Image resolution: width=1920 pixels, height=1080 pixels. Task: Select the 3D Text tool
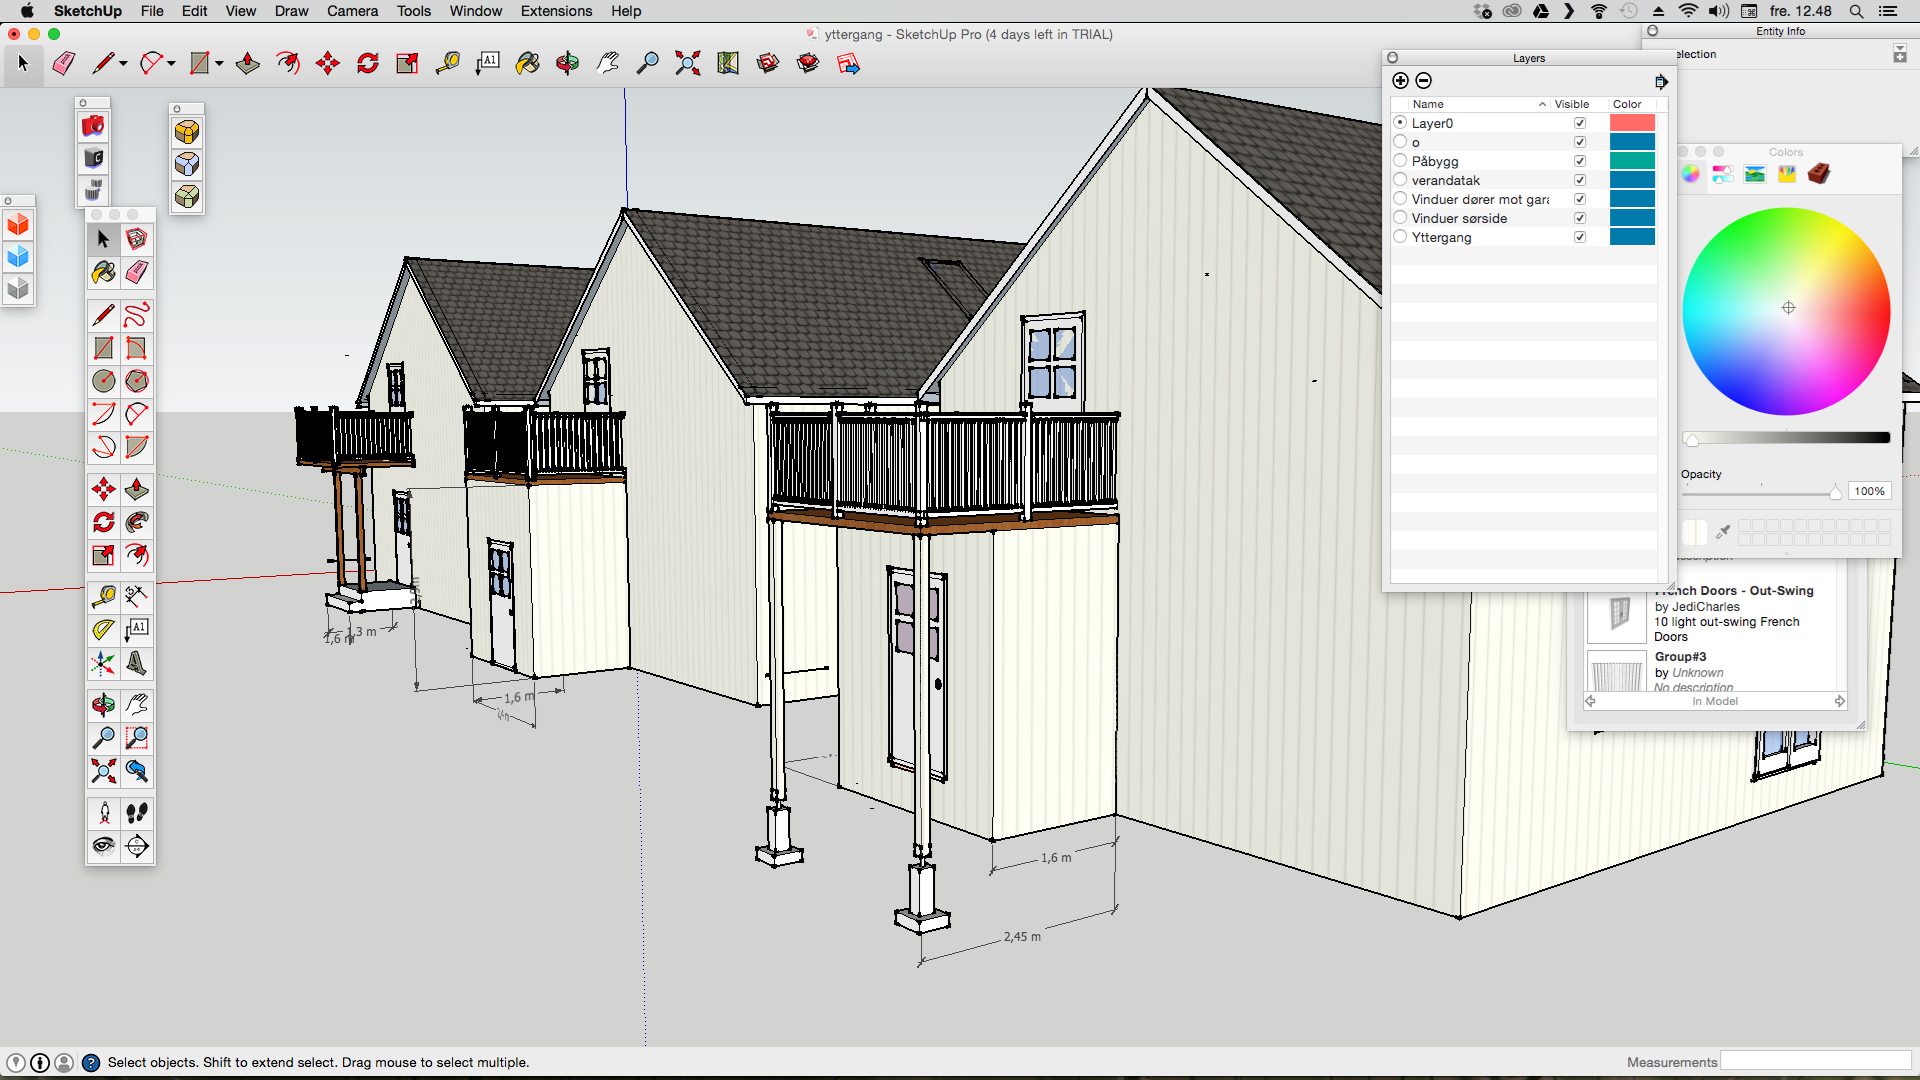coord(137,663)
